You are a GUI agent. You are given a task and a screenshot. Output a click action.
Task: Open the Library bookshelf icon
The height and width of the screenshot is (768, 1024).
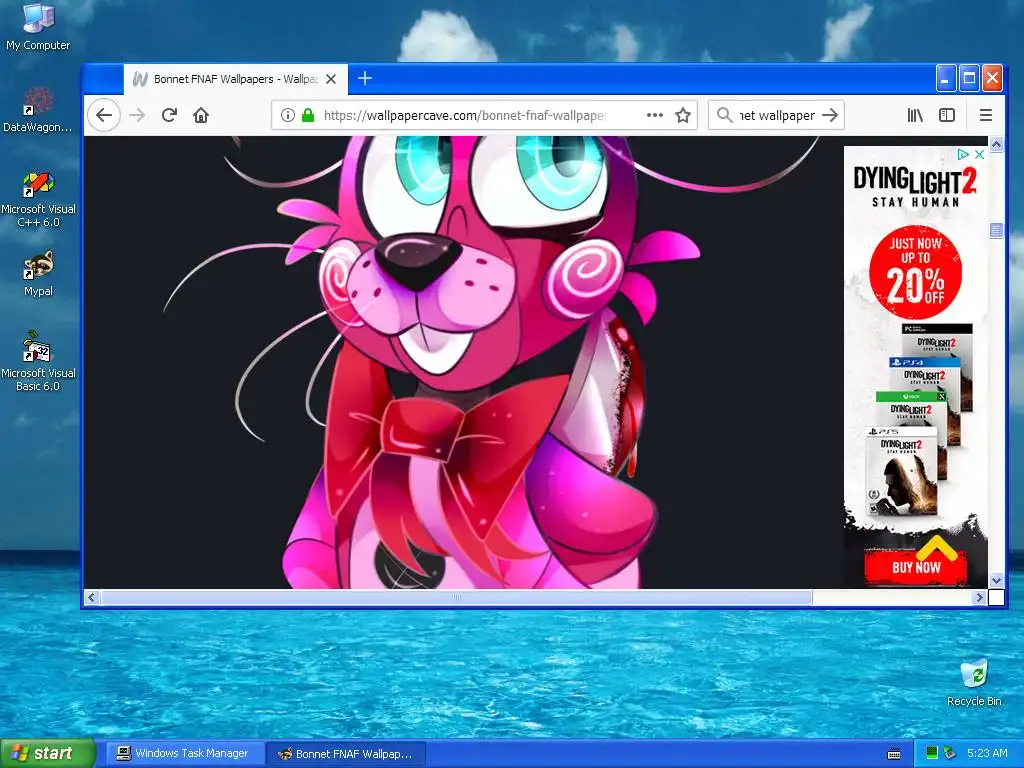[915, 116]
